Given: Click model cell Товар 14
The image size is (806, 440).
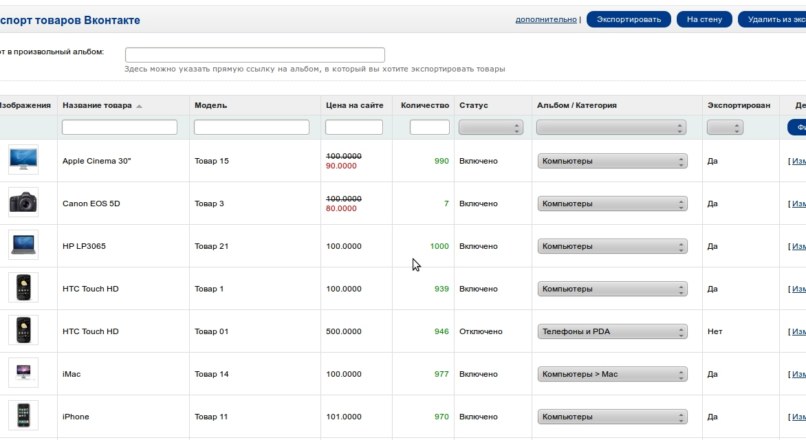Looking at the screenshot, I should point(211,374).
